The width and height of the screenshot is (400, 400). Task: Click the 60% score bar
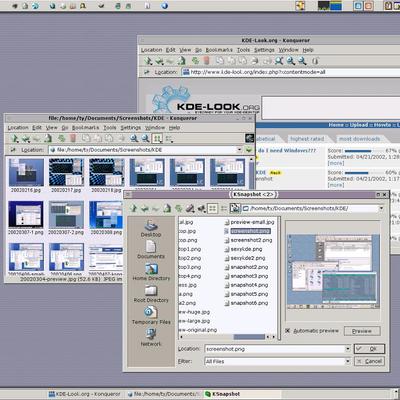coord(363,173)
